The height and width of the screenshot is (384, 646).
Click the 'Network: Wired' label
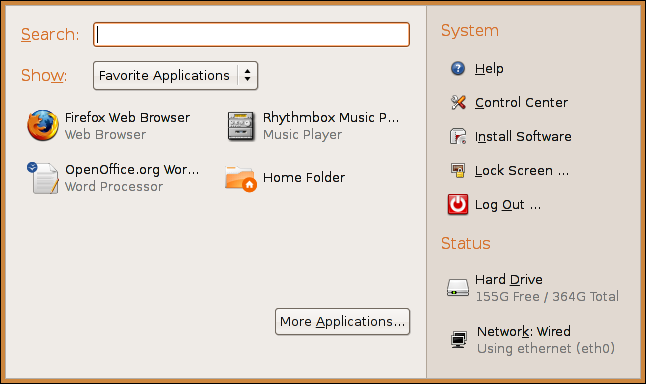tap(524, 331)
